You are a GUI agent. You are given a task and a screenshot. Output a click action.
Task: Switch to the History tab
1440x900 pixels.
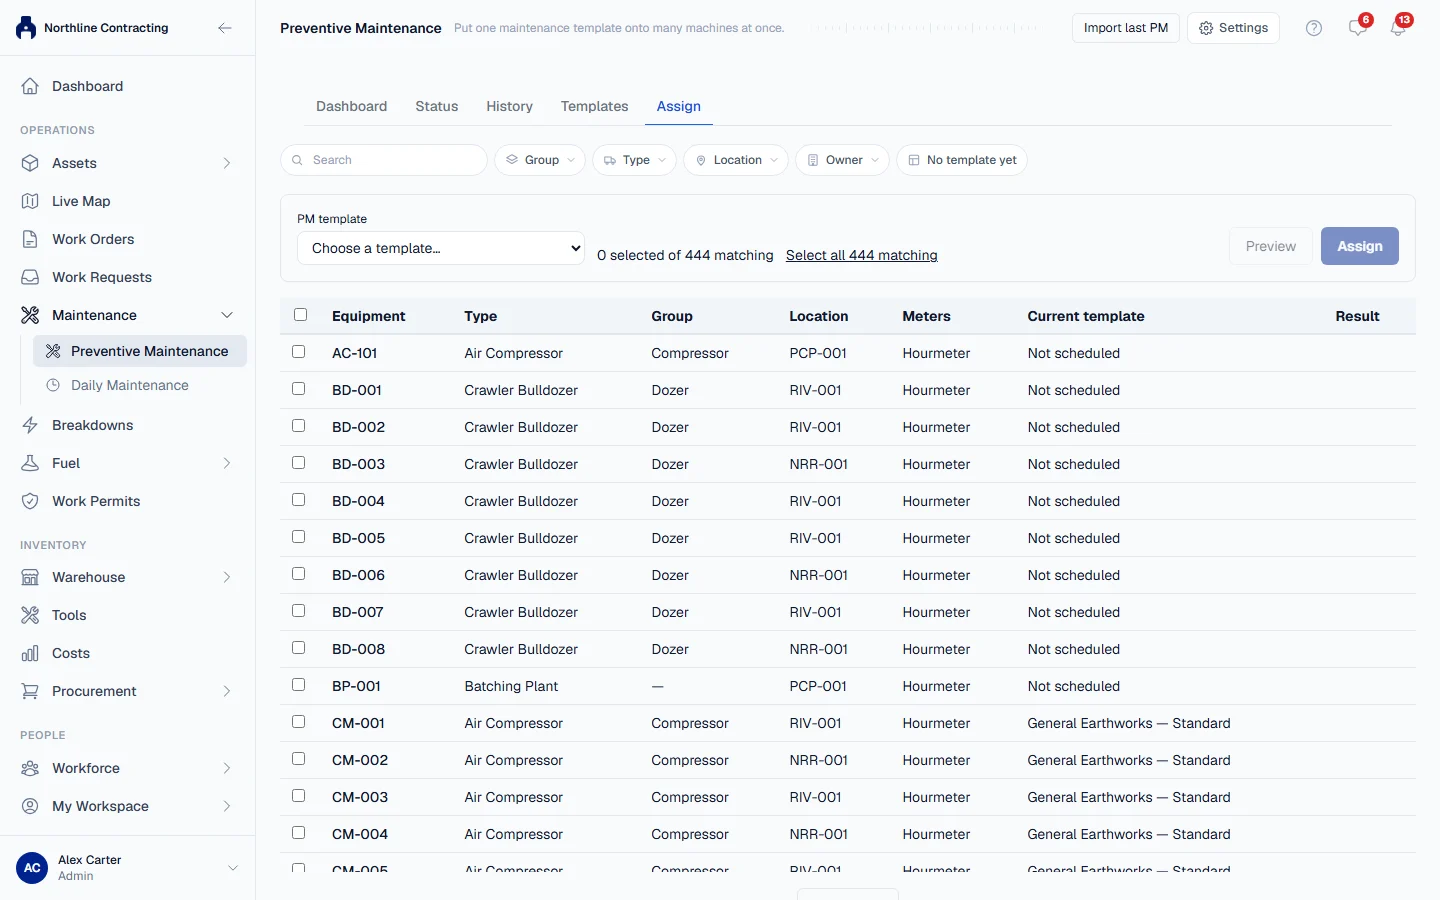click(x=509, y=106)
